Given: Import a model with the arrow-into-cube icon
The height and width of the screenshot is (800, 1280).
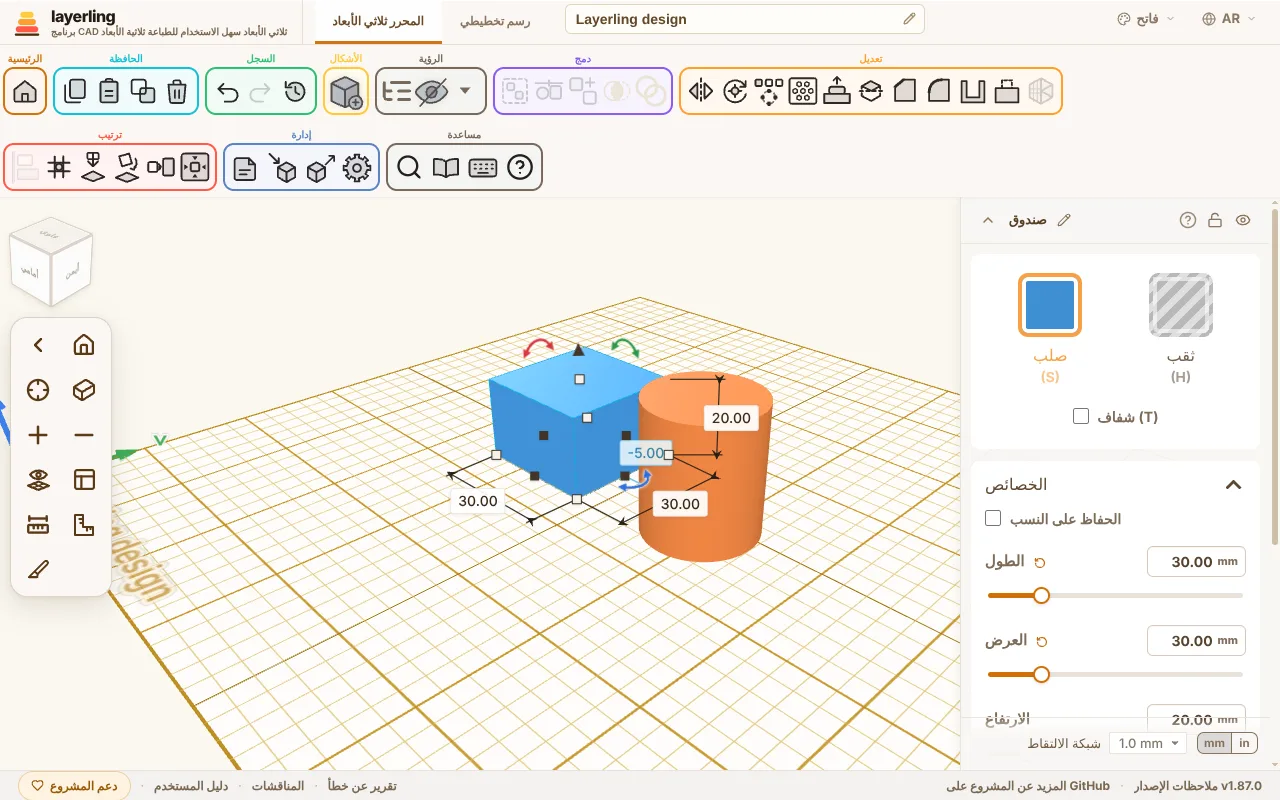Looking at the screenshot, I should tap(282, 168).
